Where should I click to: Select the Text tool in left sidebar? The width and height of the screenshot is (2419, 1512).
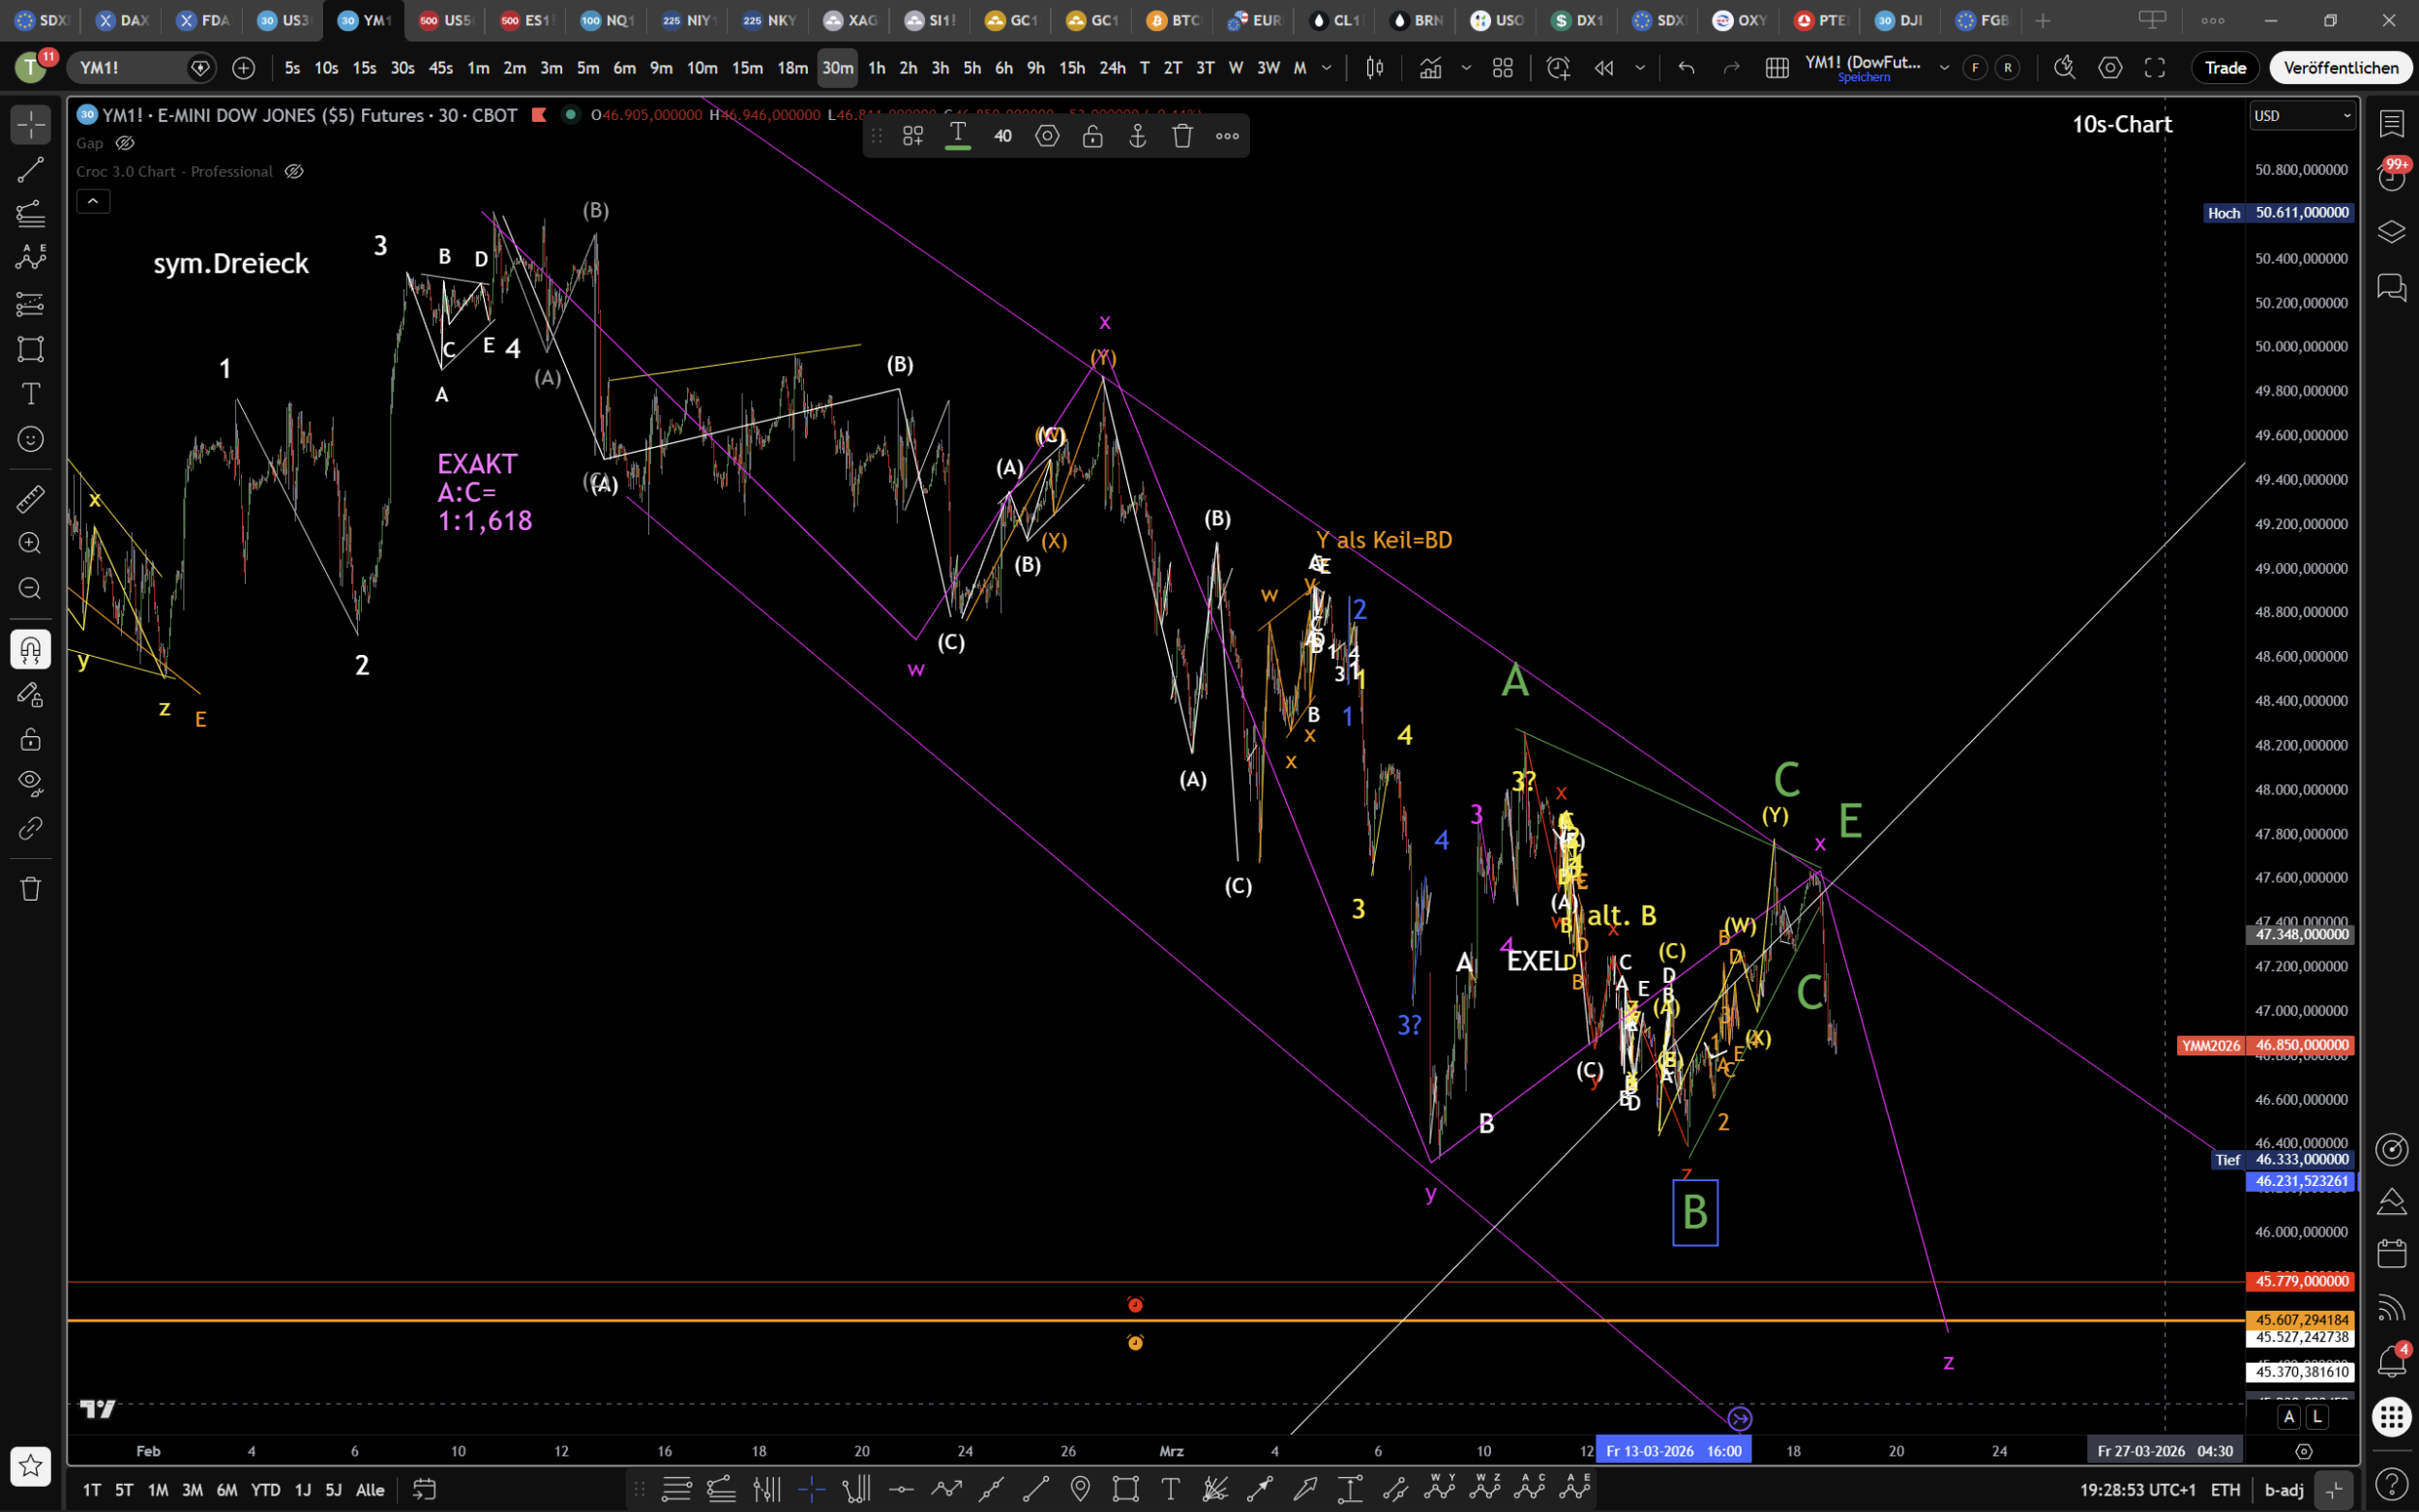pyautogui.click(x=30, y=394)
